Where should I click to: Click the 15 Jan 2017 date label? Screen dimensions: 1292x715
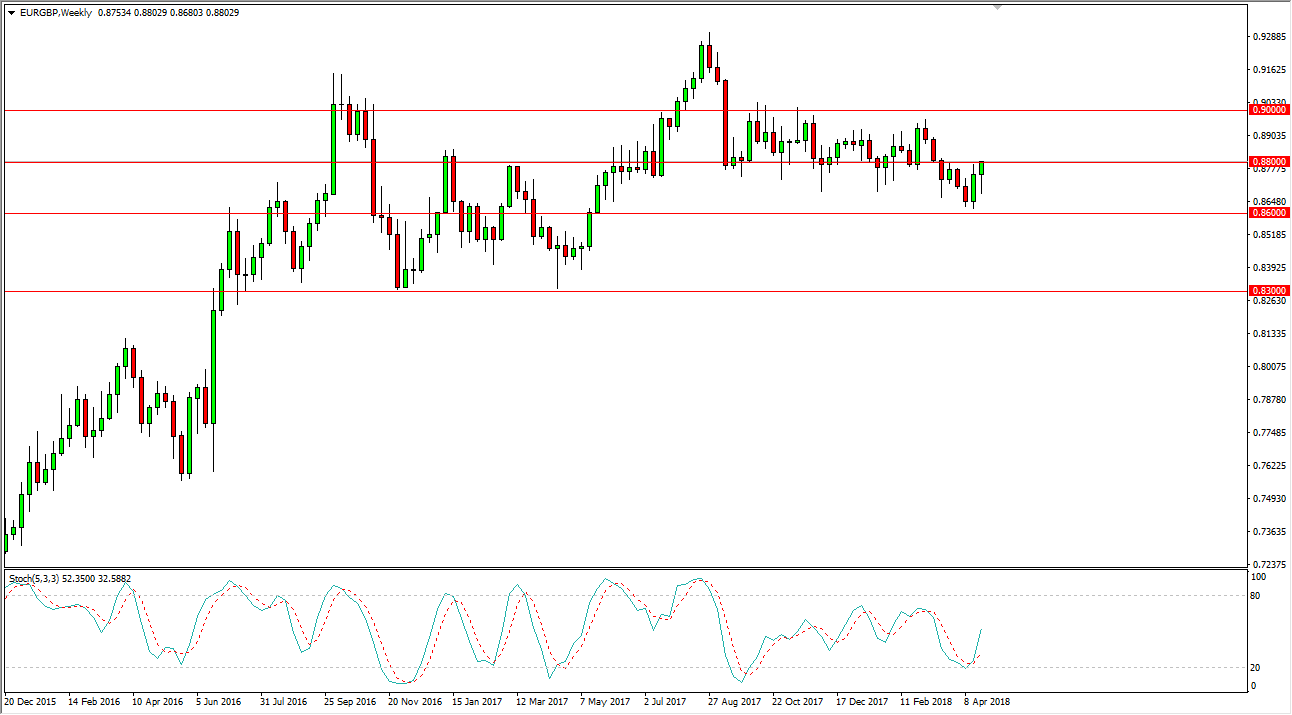(x=478, y=702)
